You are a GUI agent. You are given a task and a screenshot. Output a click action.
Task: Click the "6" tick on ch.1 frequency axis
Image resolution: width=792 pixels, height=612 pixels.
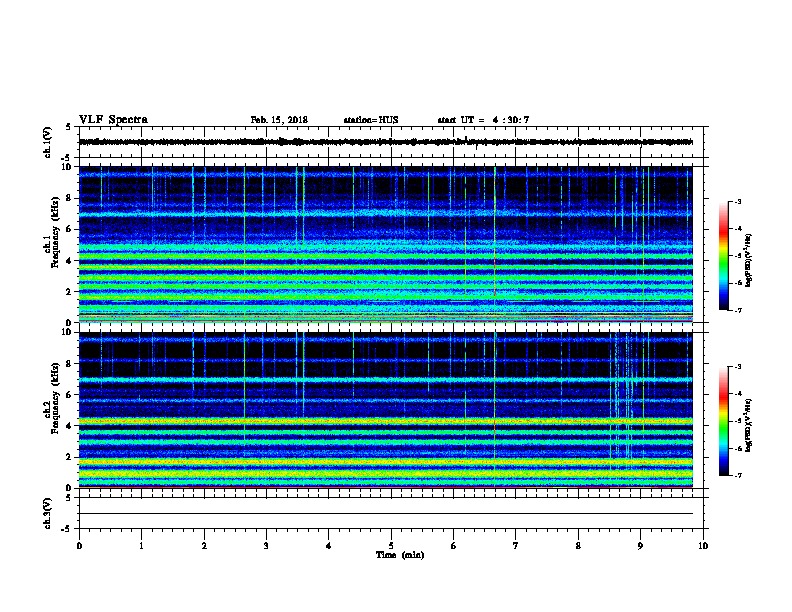click(70, 229)
